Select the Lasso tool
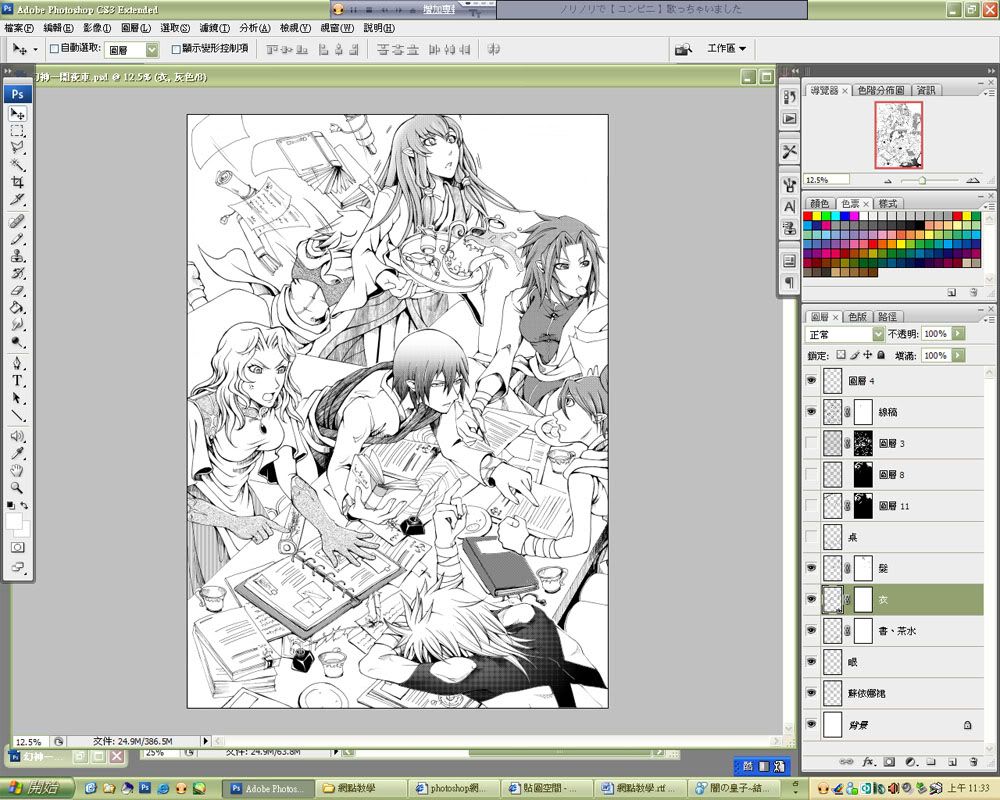Screen dimensions: 1000x800 click(x=17, y=147)
